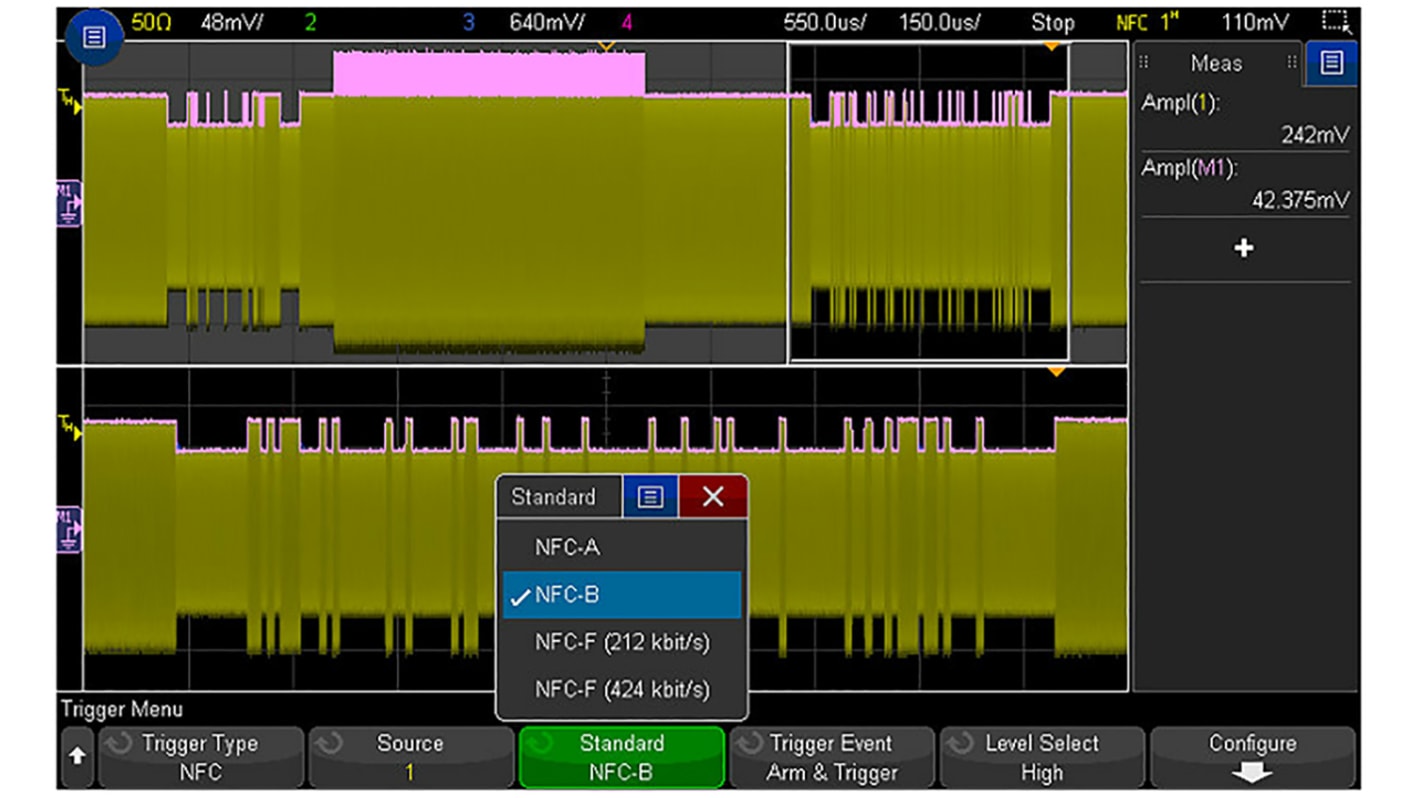Open the Trigger Type softkey

(x=200, y=757)
